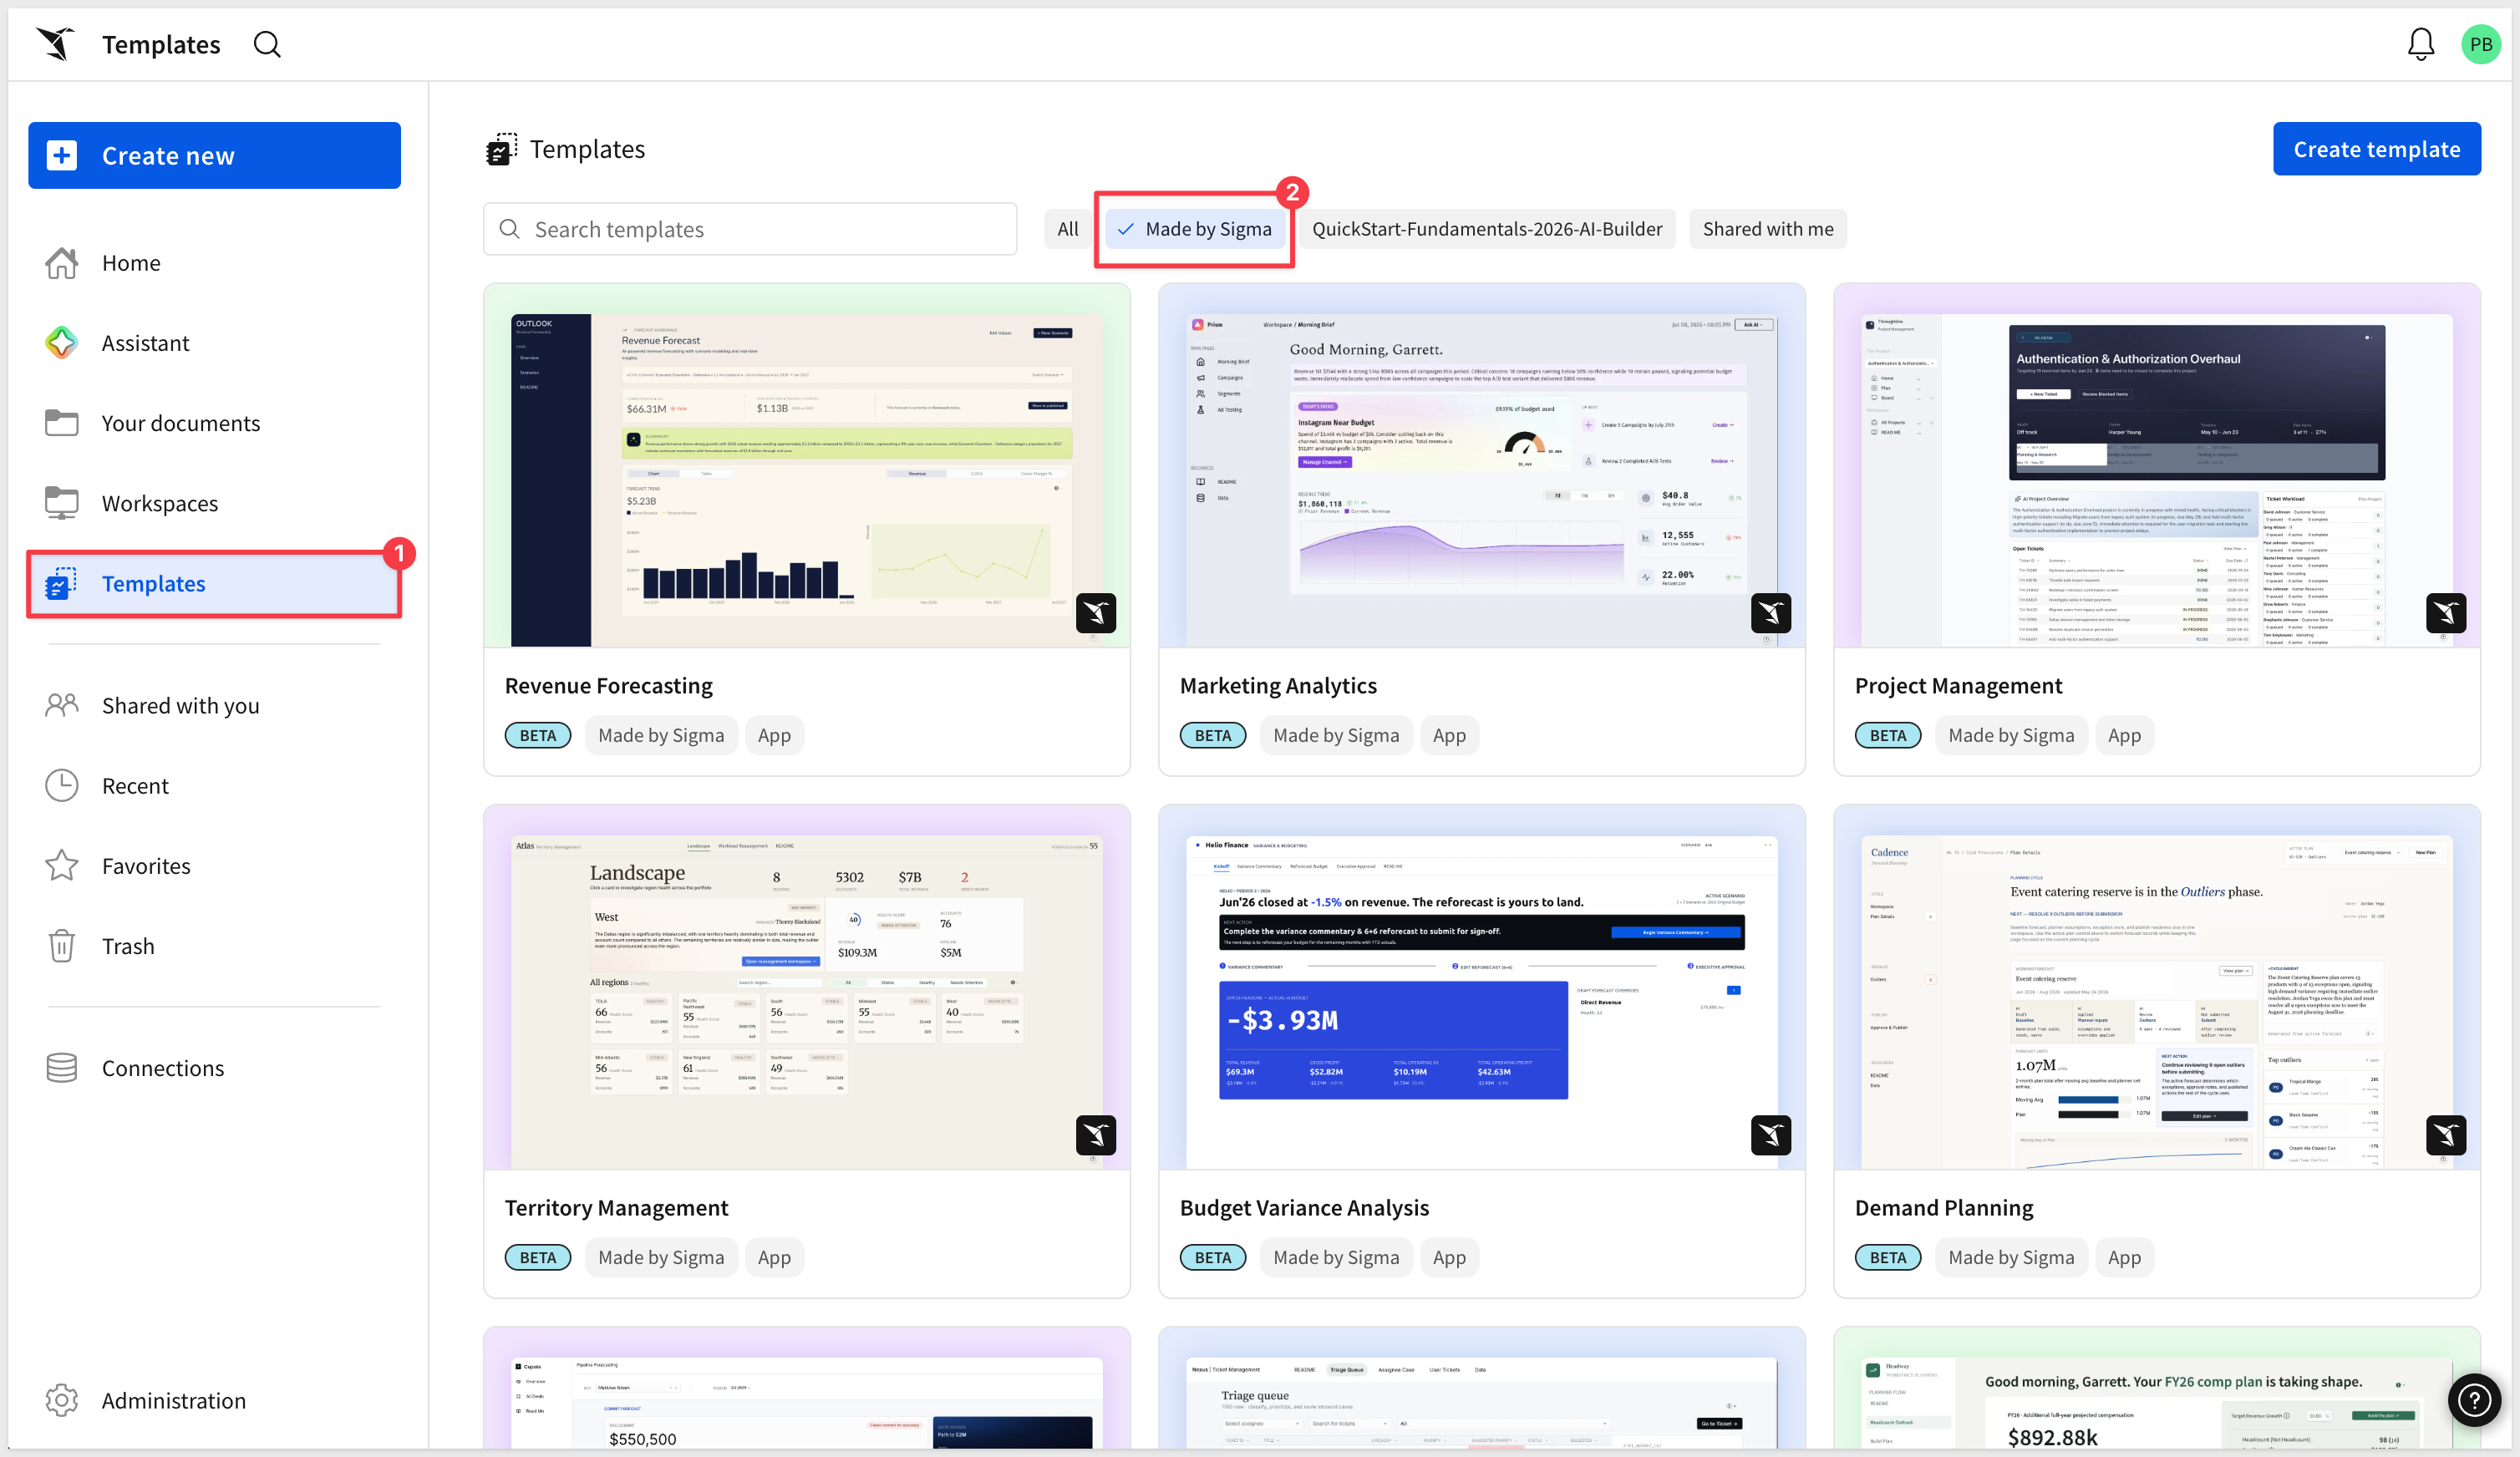2520x1457 pixels.
Task: Toggle the Made by Sigma filter chip
Action: (1195, 229)
